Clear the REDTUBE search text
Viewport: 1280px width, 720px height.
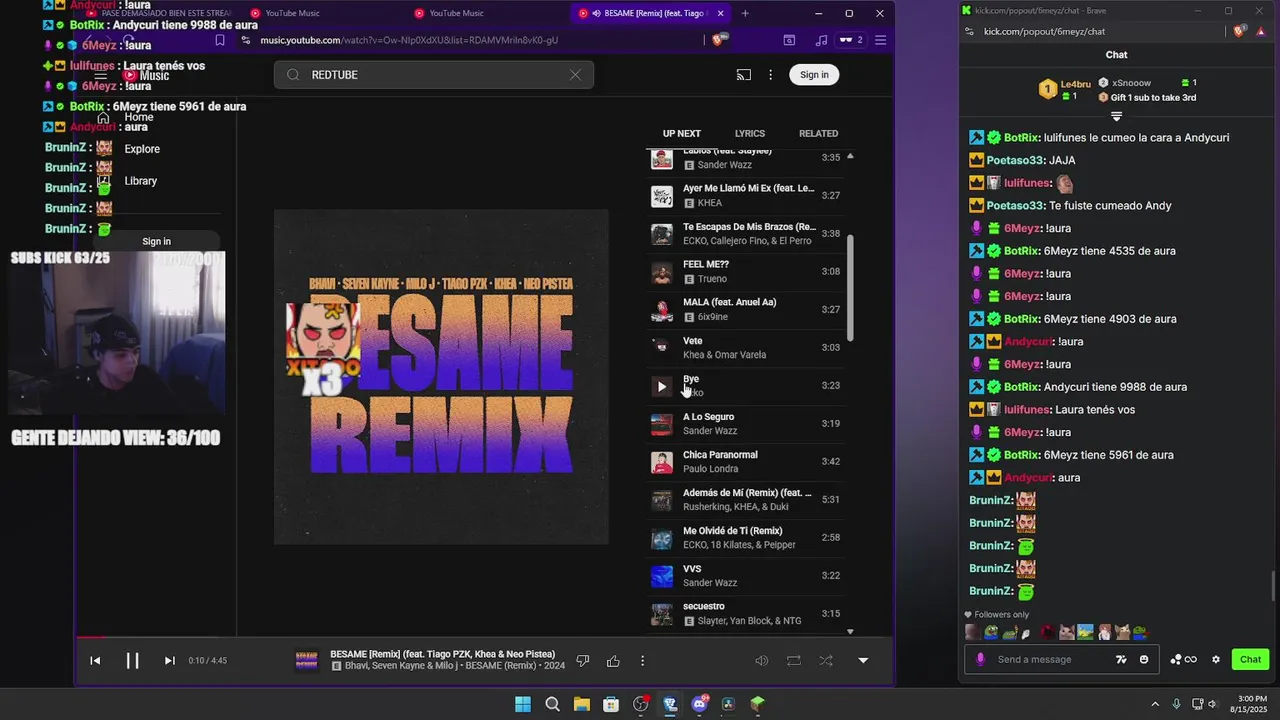click(x=575, y=75)
